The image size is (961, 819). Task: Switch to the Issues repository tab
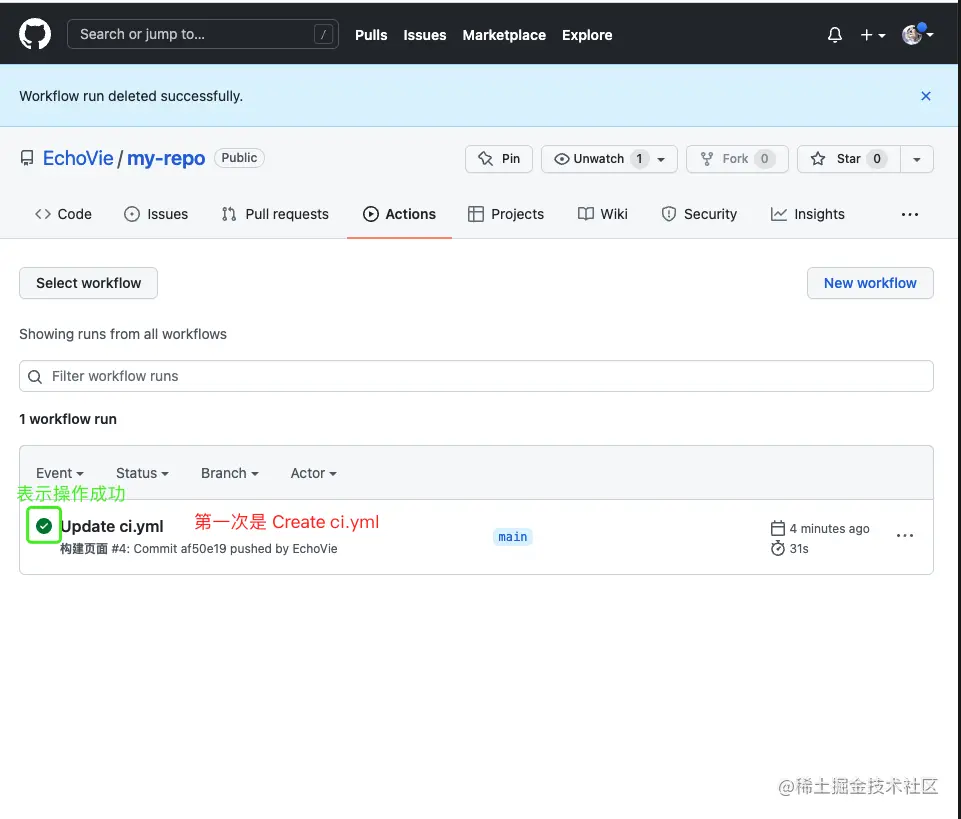click(156, 214)
